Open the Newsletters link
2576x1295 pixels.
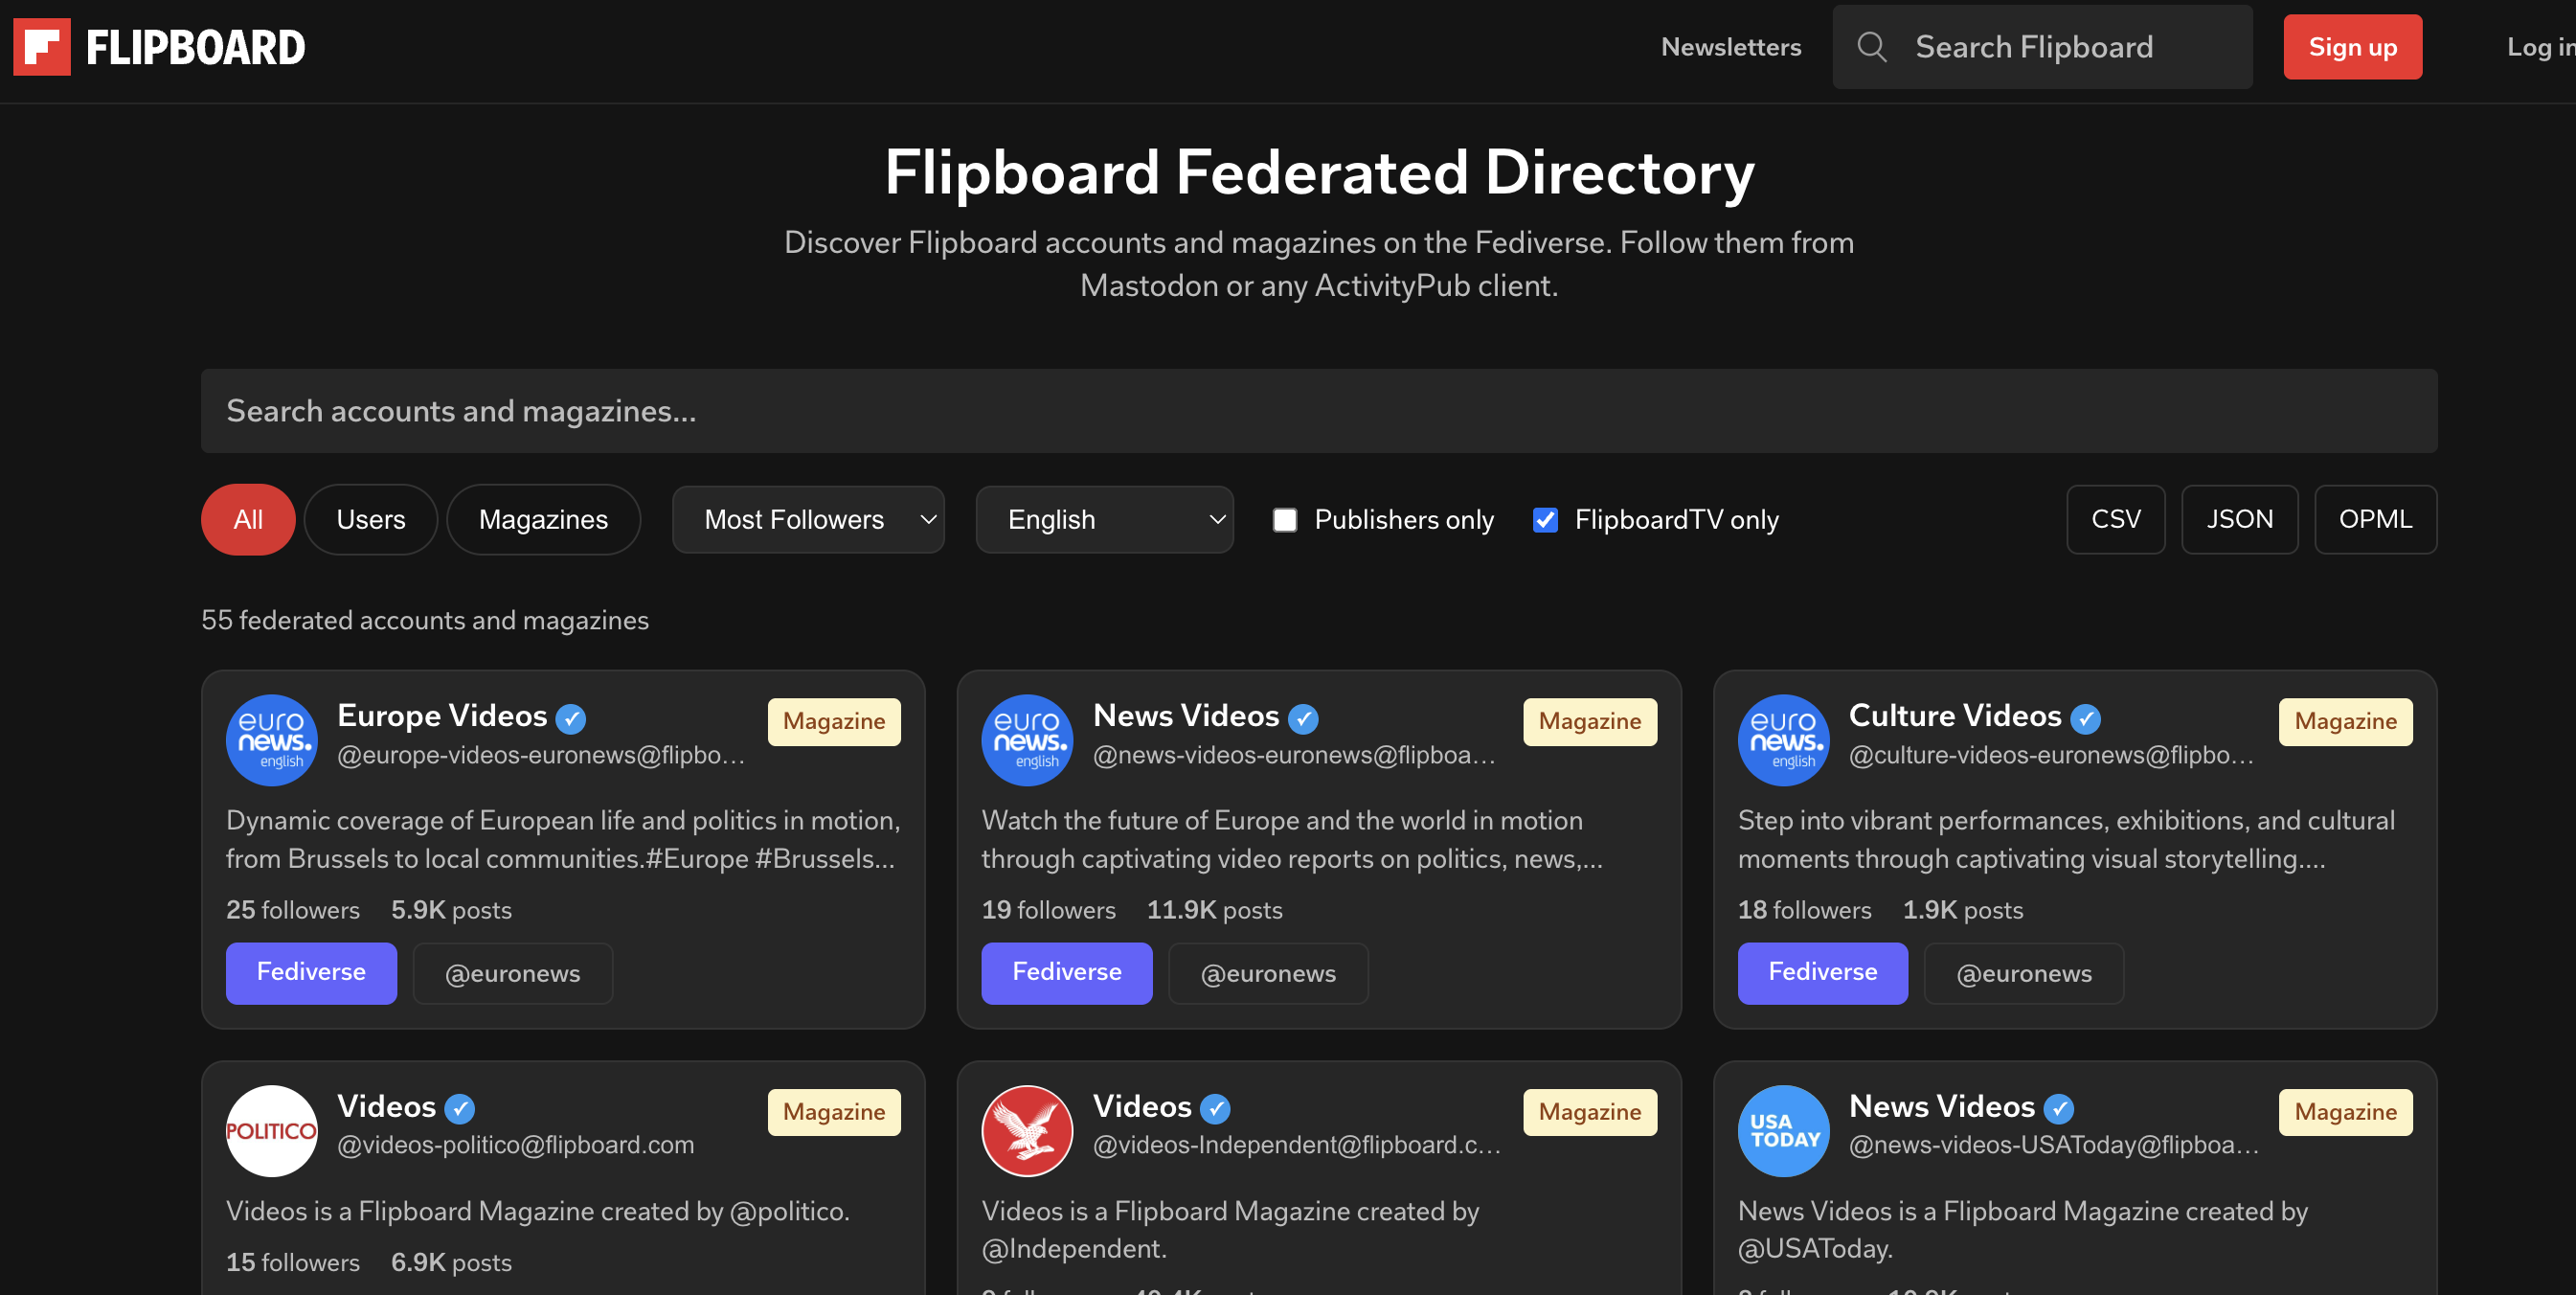tap(1730, 47)
